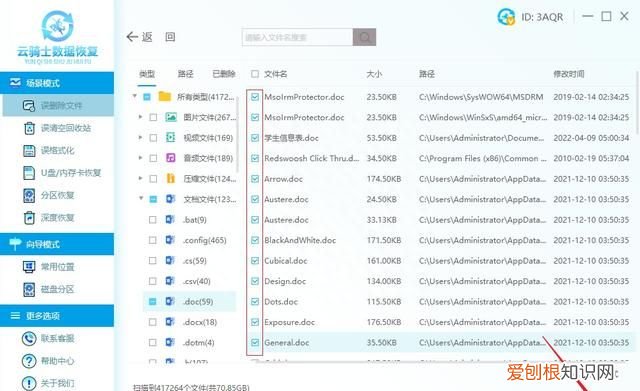Image resolution: width=640 pixels, height=391 pixels.
Task: Select the Redswoosh Click Thru file name
Action: (x=311, y=158)
